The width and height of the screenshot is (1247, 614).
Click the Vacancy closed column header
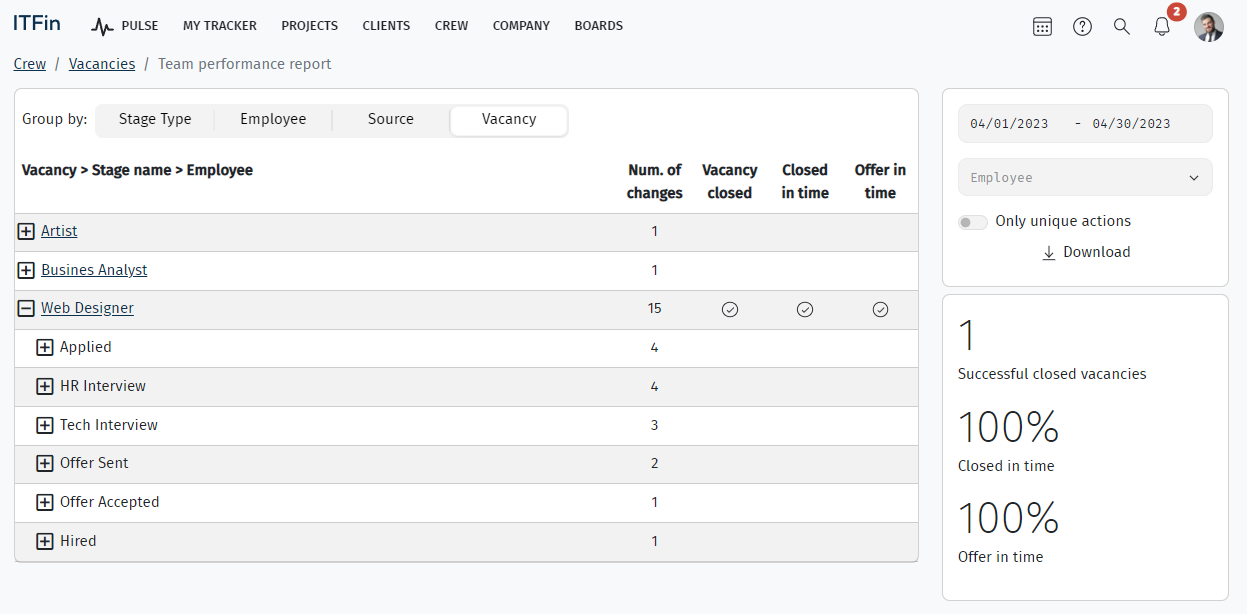click(x=730, y=182)
